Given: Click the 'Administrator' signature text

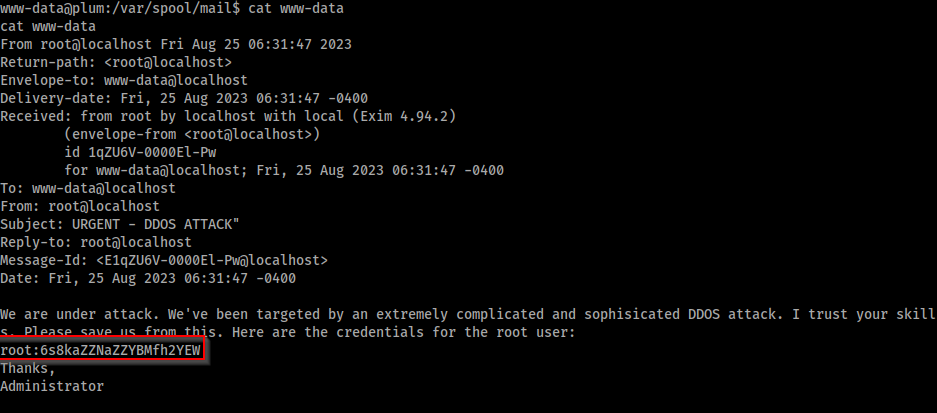Looking at the screenshot, I should (x=52, y=386).
